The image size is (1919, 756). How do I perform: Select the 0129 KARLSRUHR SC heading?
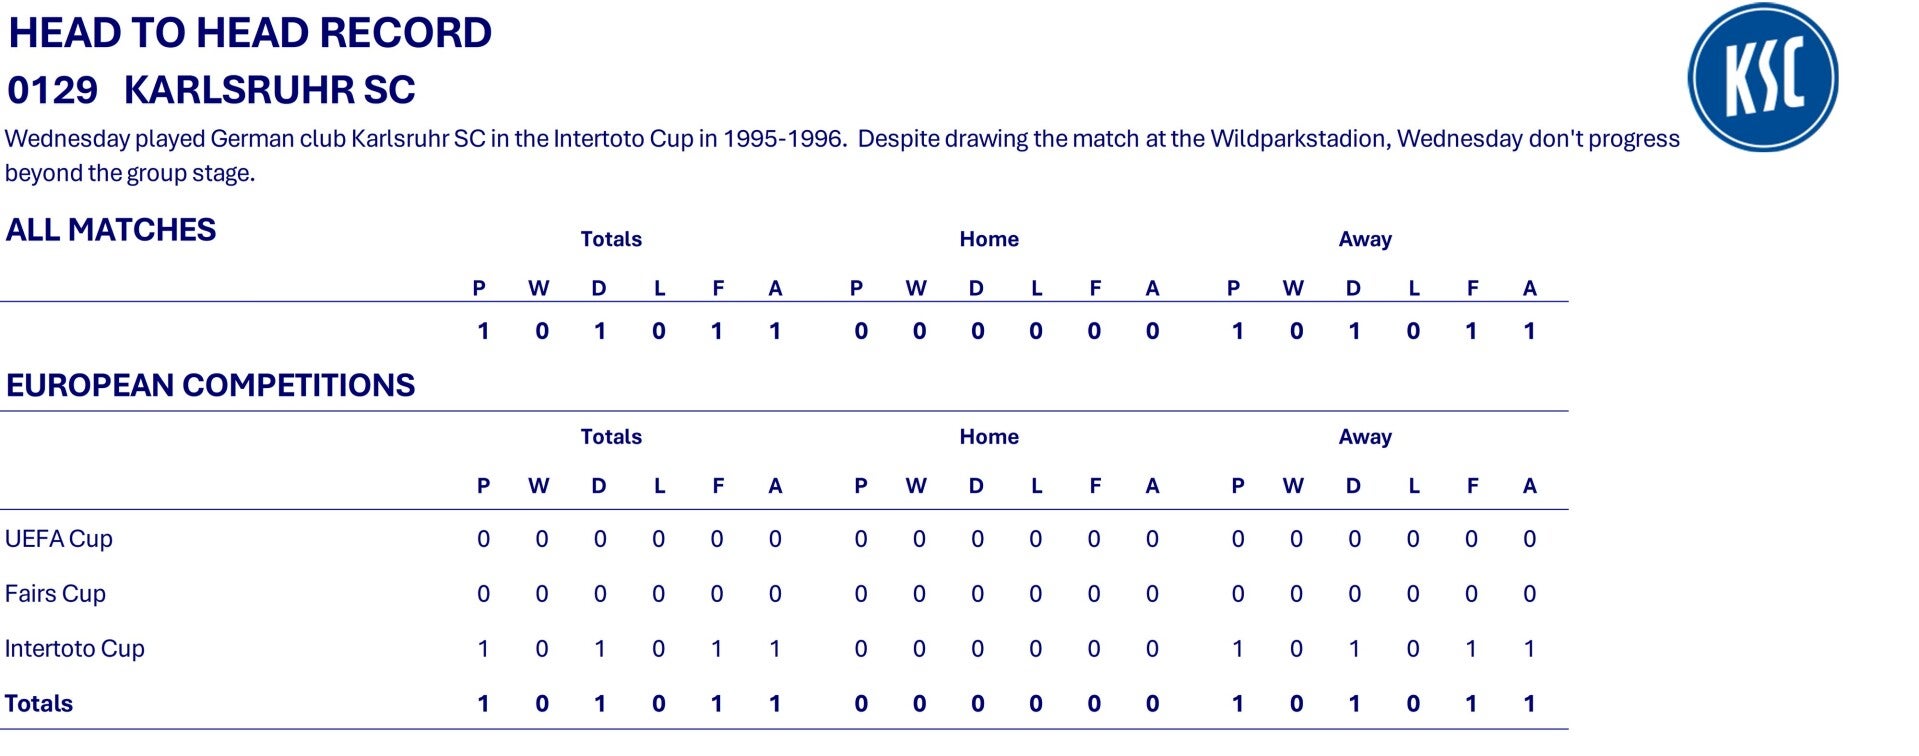click(211, 90)
